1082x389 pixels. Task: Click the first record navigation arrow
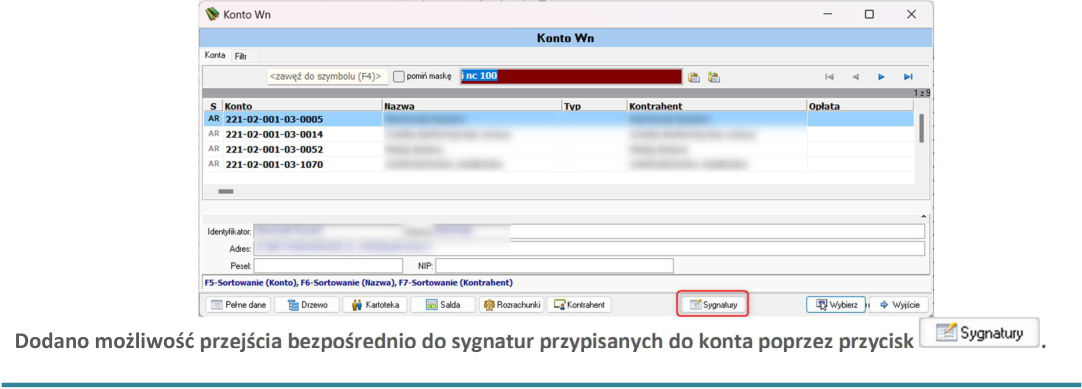829,77
